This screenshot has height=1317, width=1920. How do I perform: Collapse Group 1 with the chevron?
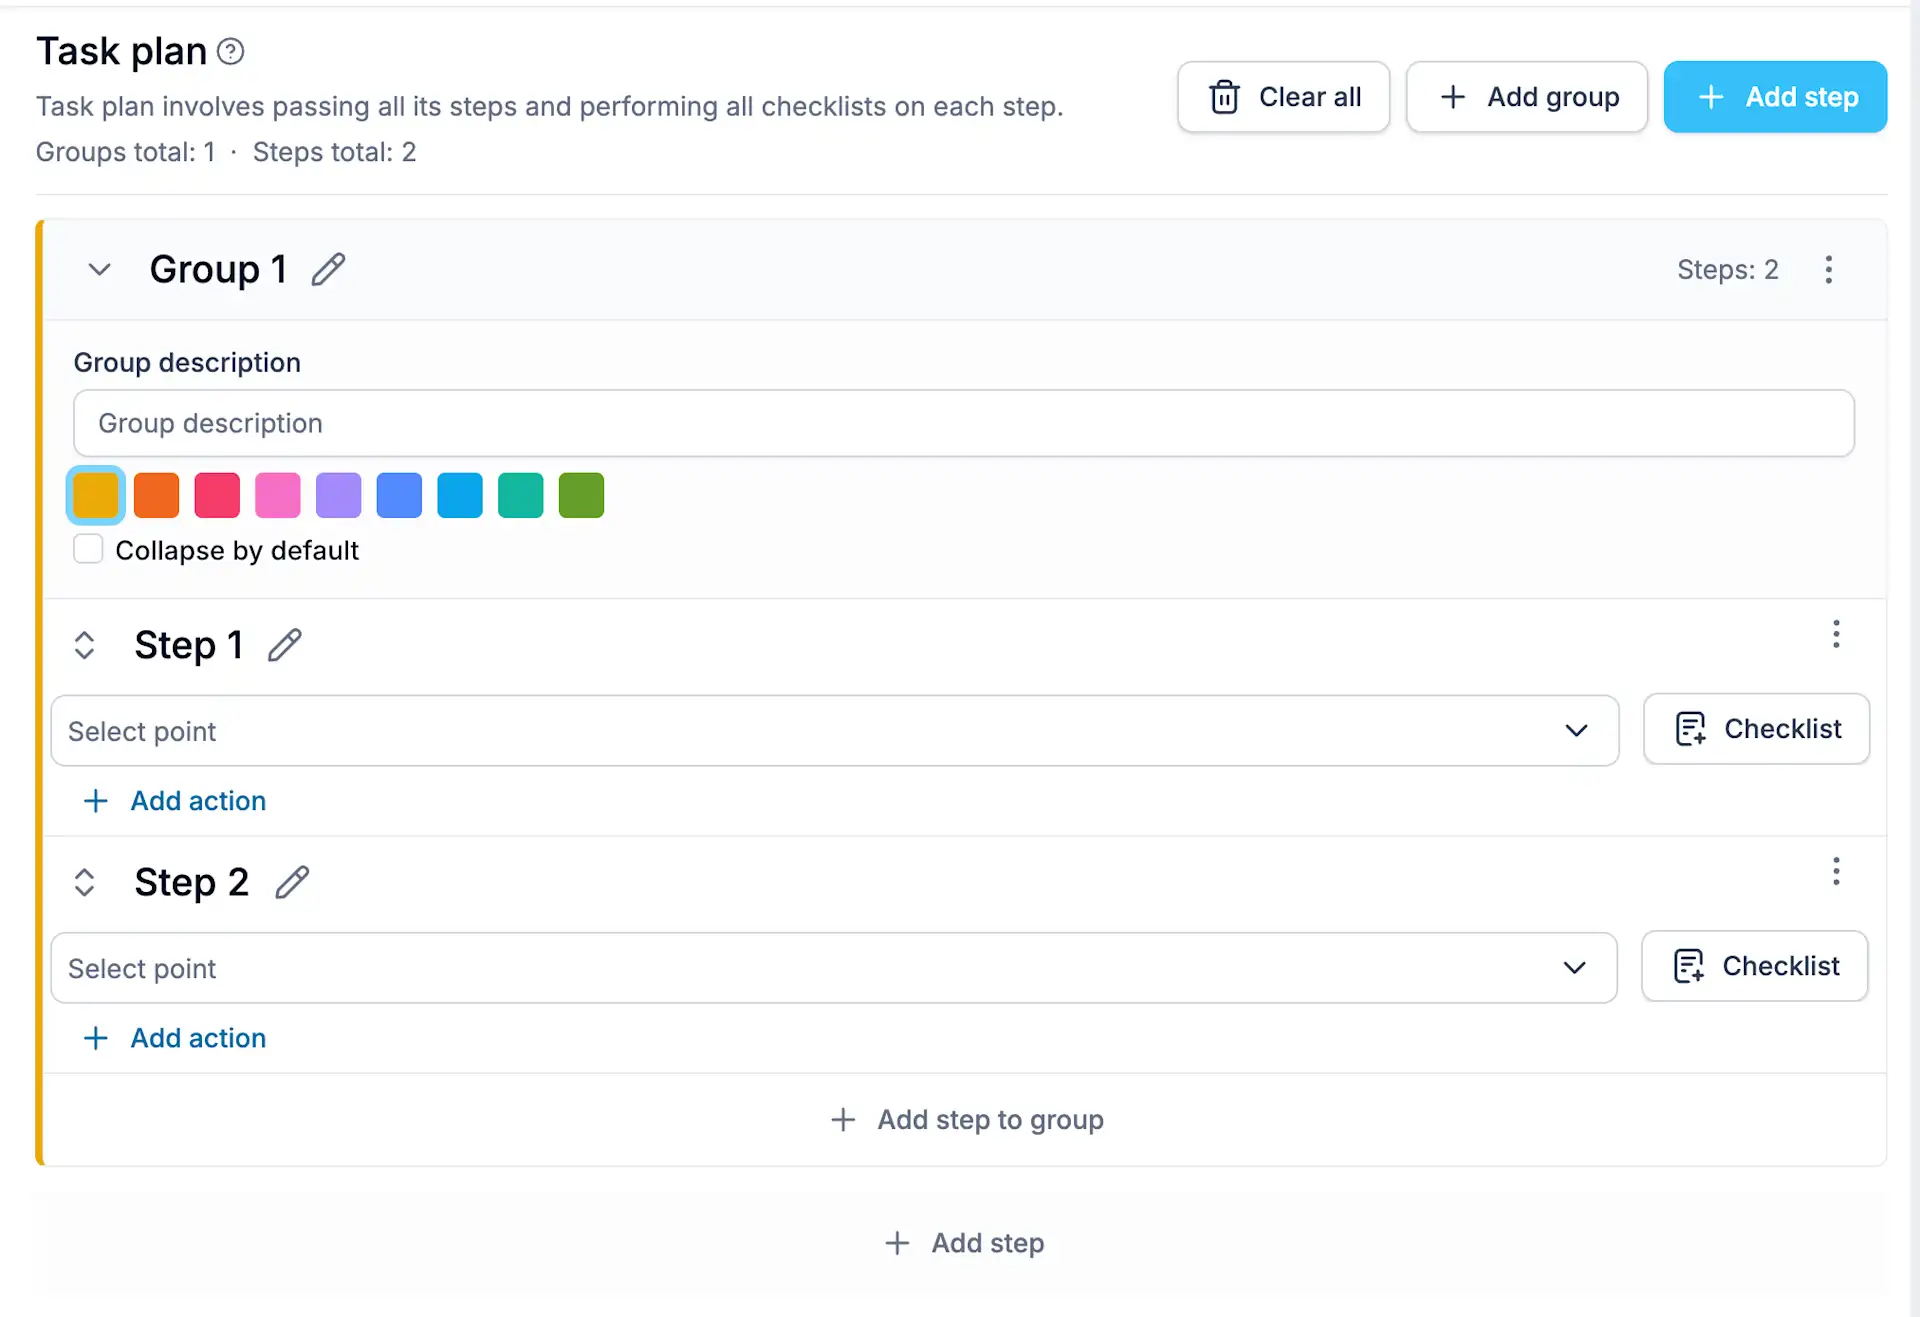pyautogui.click(x=99, y=269)
